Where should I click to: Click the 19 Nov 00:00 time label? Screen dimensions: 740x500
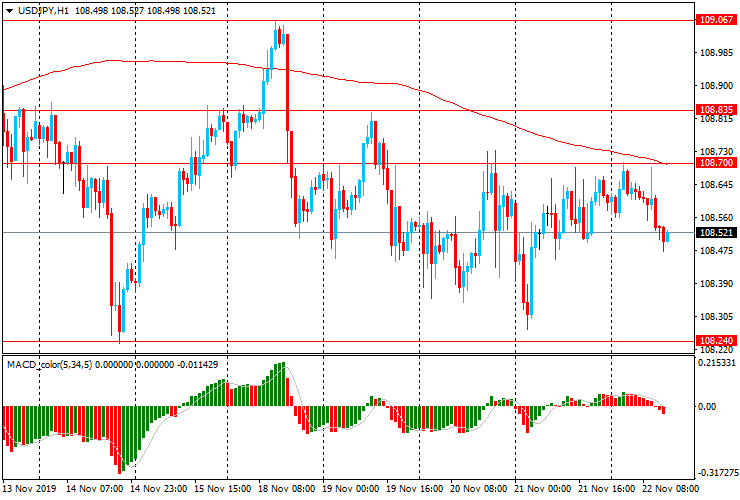click(x=351, y=489)
